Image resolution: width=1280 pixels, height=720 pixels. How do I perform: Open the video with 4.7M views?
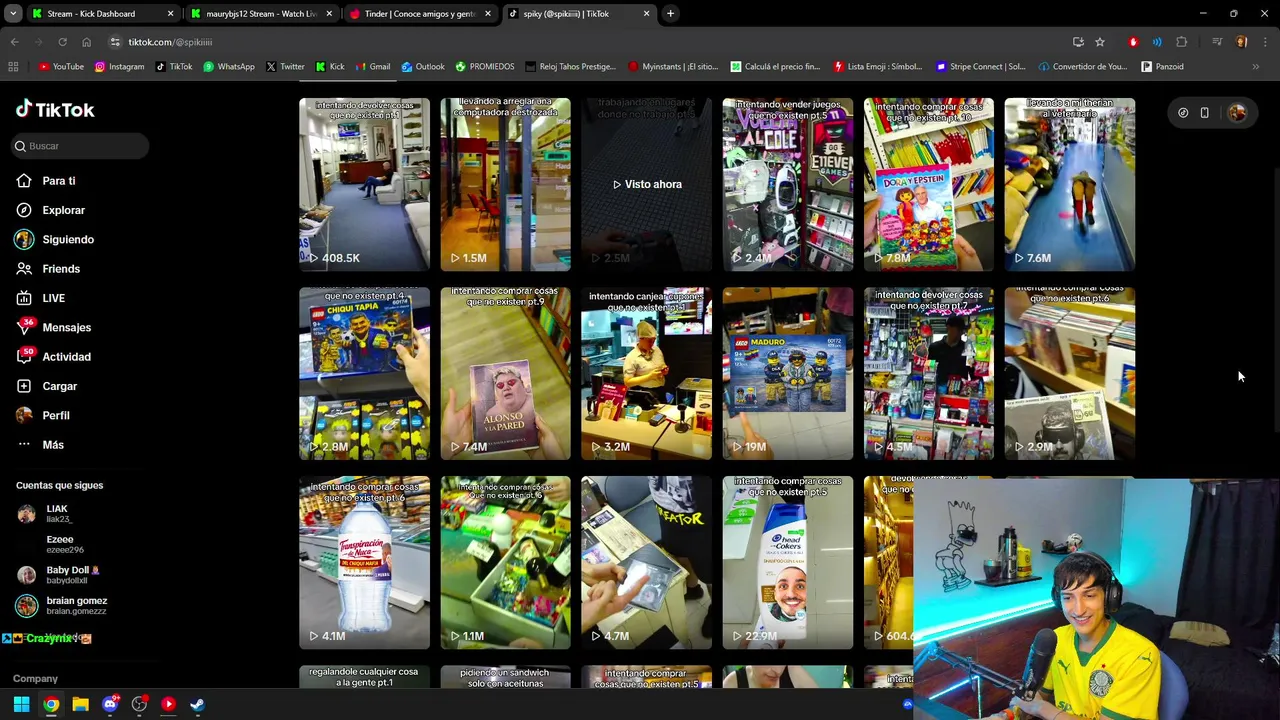(x=646, y=563)
